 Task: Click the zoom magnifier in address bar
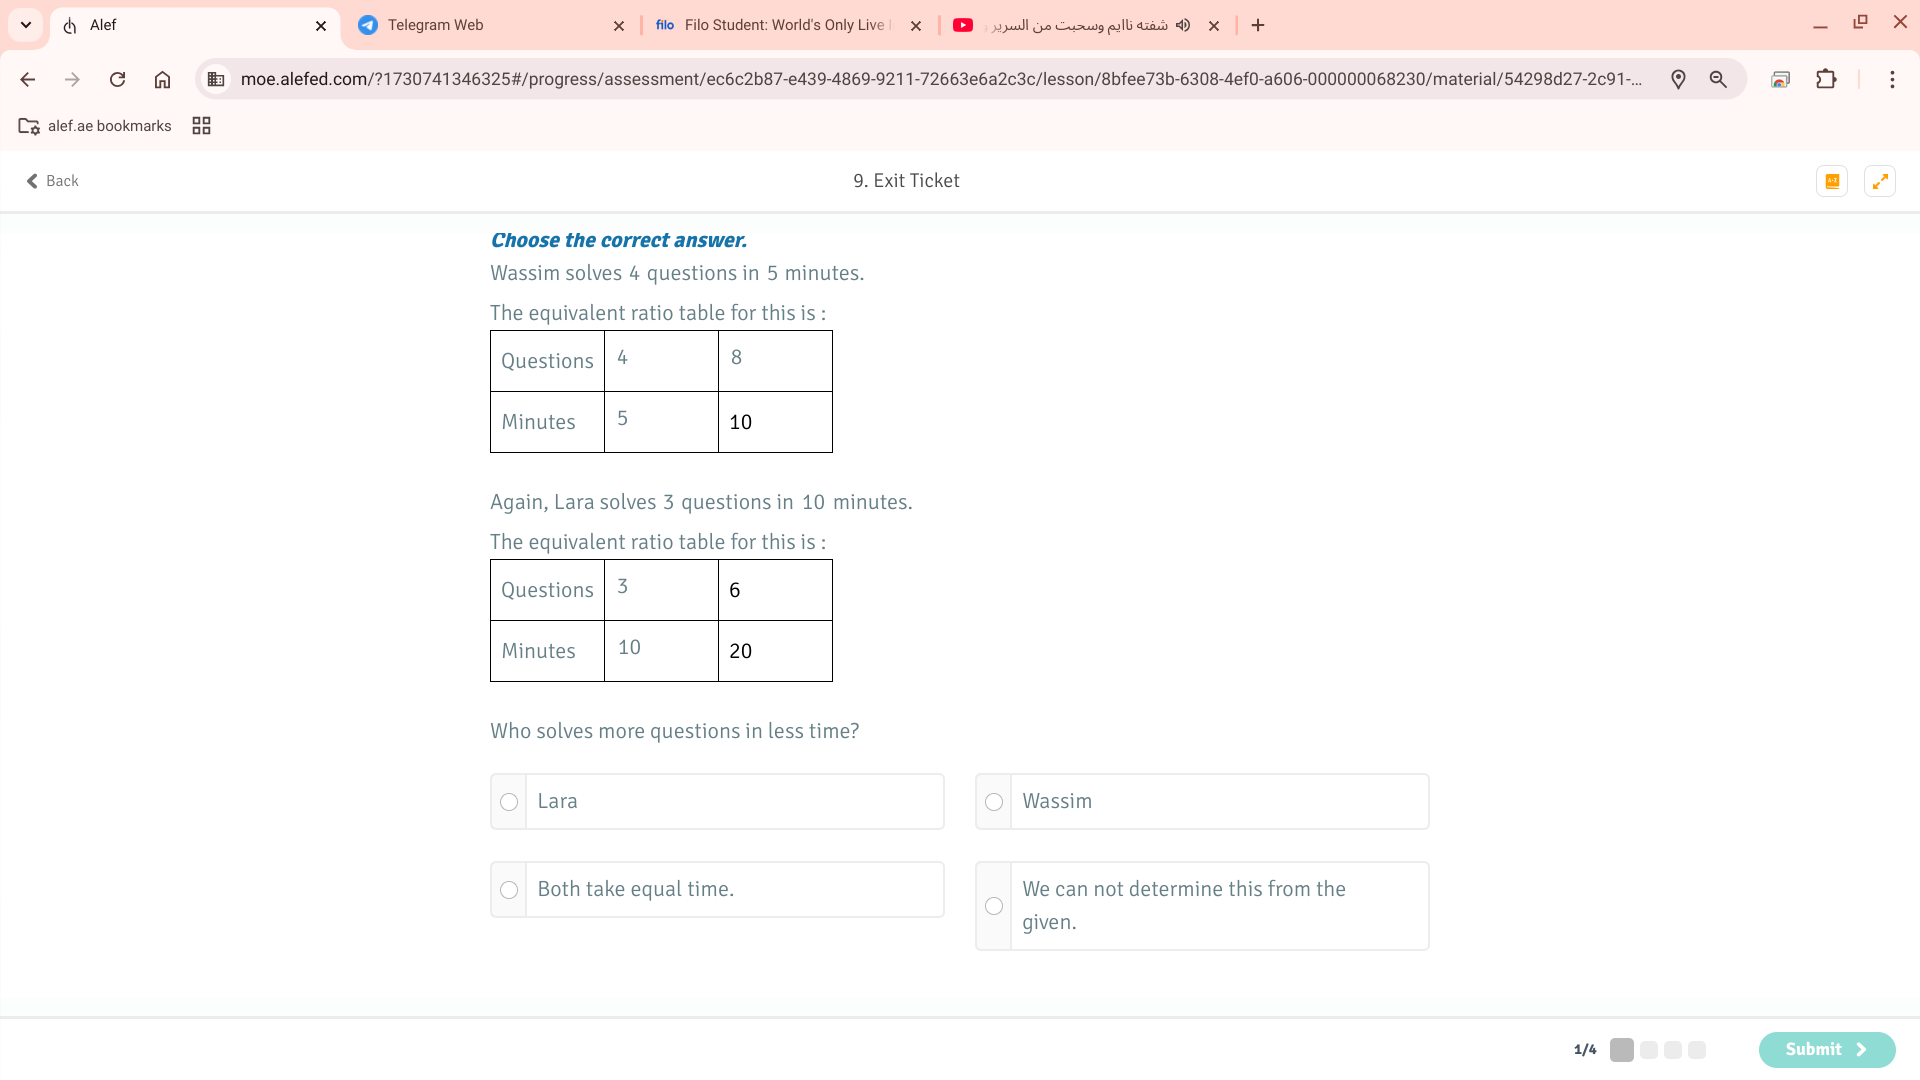click(1718, 79)
